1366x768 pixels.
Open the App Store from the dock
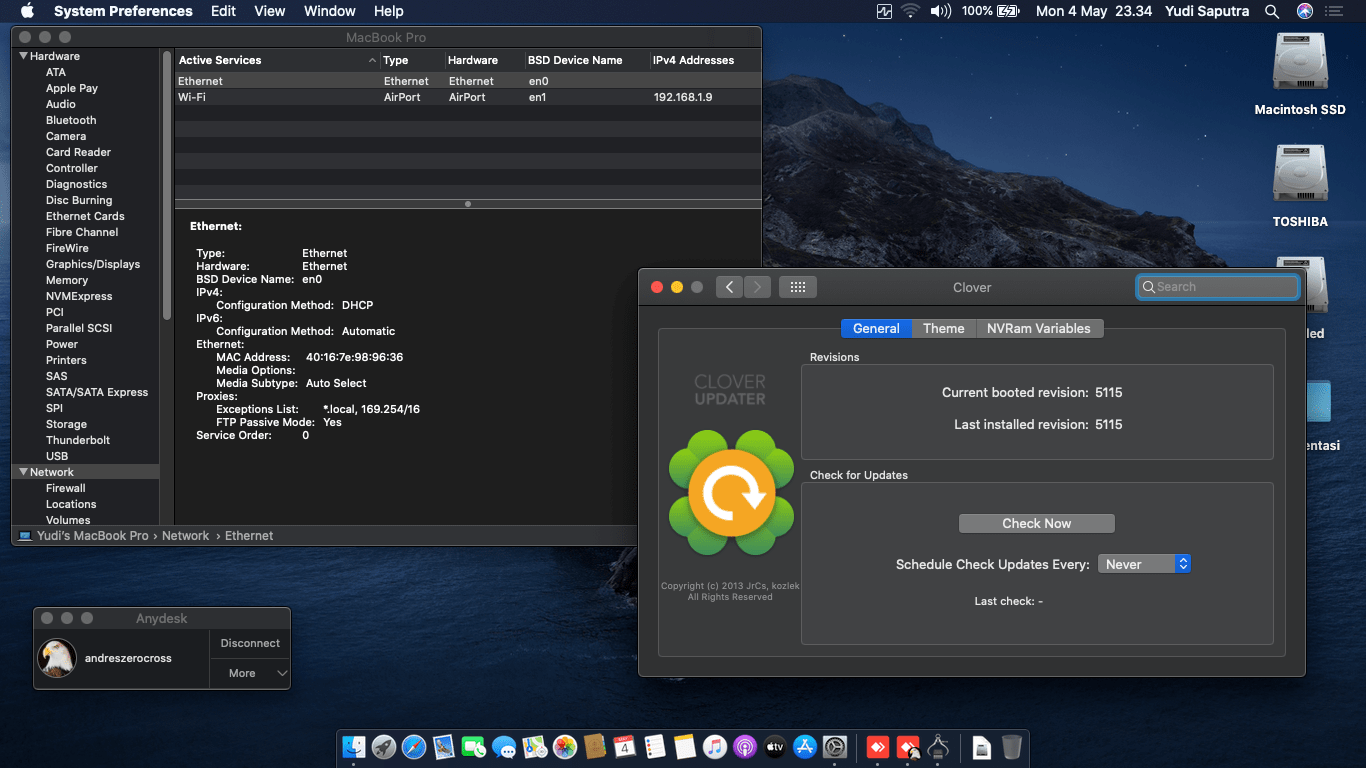805,747
